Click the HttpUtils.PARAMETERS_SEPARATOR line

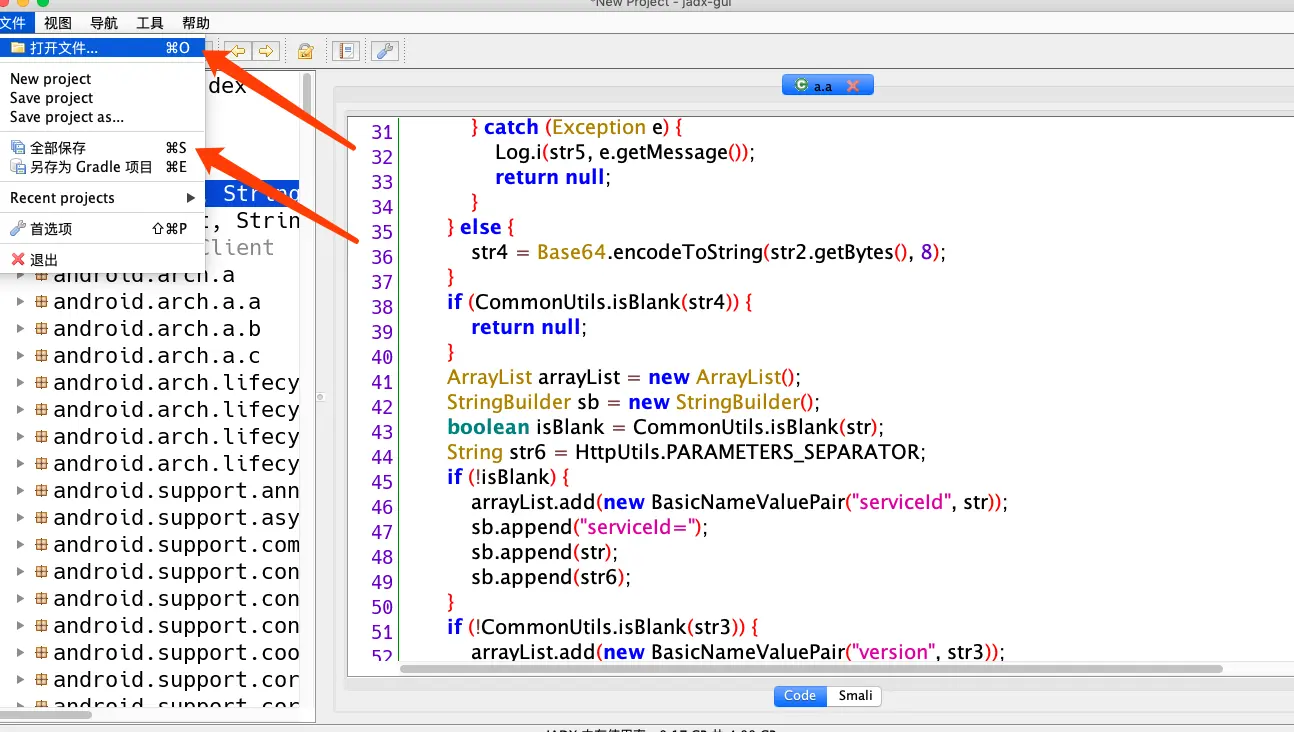click(686, 452)
